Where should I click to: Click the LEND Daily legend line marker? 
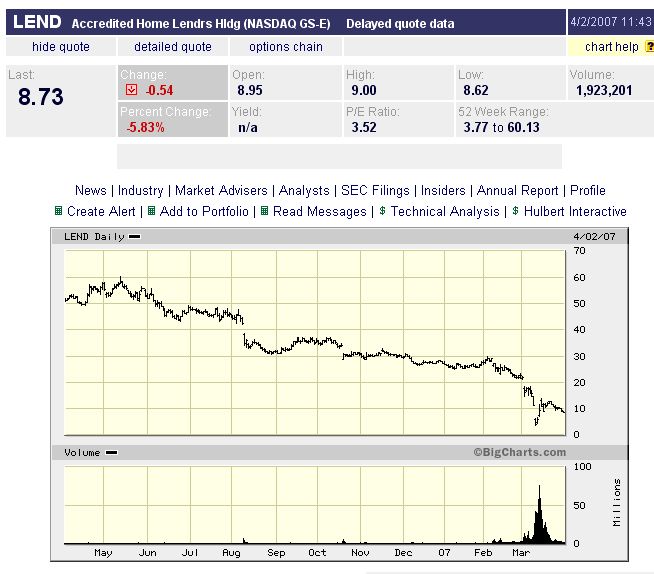(135, 237)
